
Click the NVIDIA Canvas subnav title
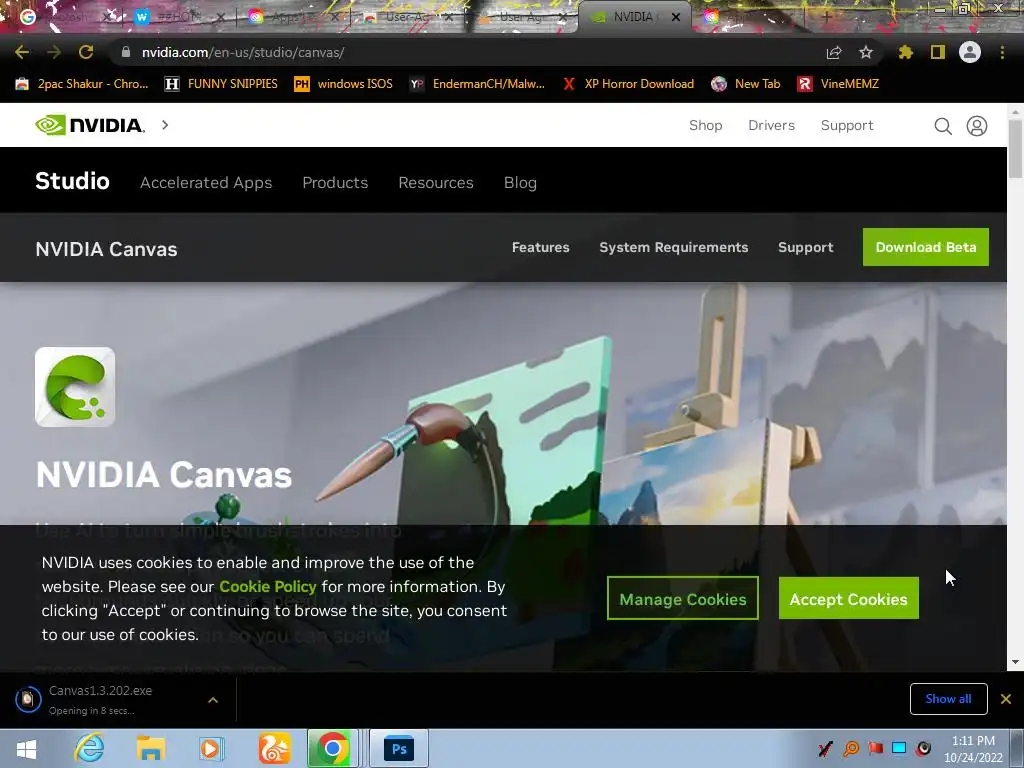106,249
